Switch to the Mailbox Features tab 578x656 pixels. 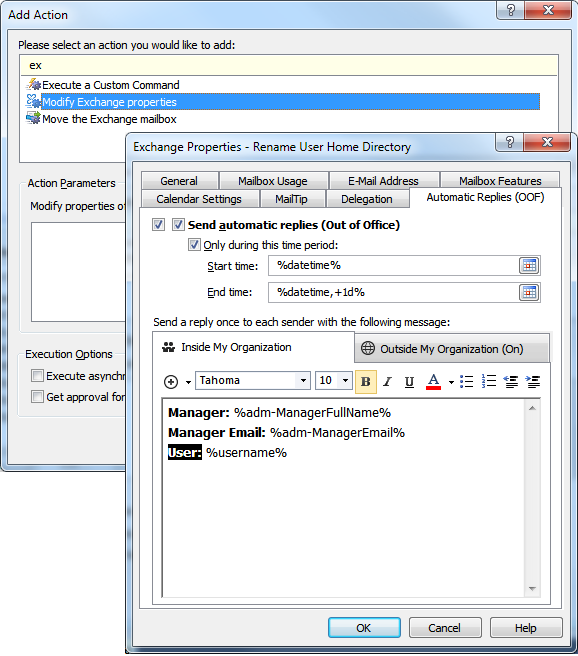tap(500, 181)
